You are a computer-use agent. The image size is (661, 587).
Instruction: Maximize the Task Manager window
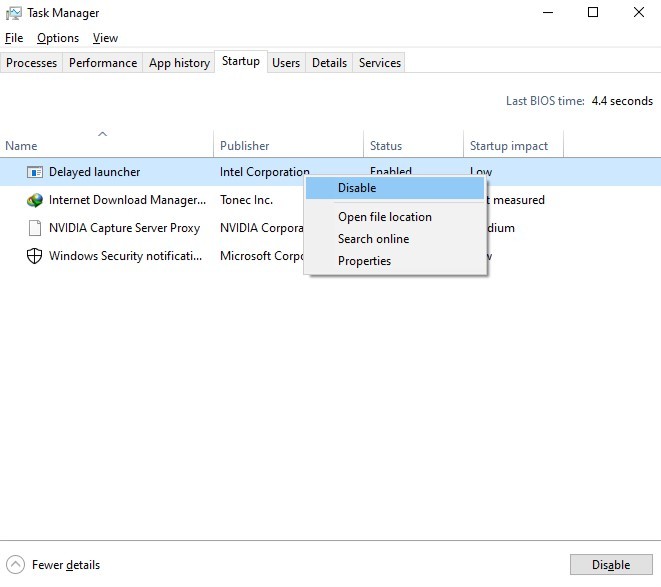[593, 13]
